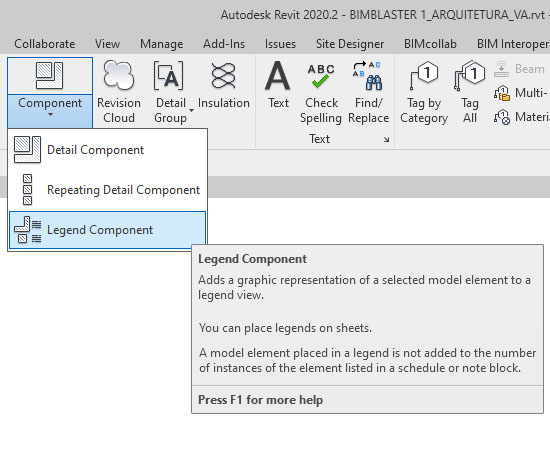
Task: Open the Manage ribbon tab
Action: (x=161, y=44)
